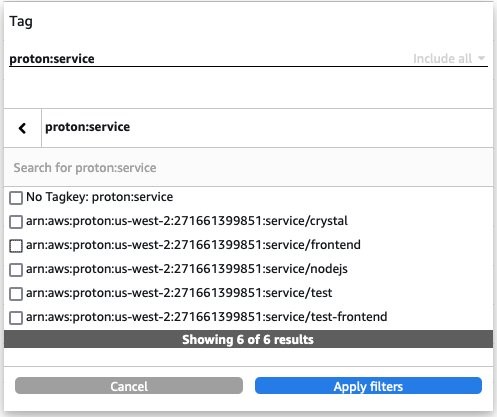Click the service/nodejs ARN label text
The image size is (497, 417).
(x=187, y=269)
